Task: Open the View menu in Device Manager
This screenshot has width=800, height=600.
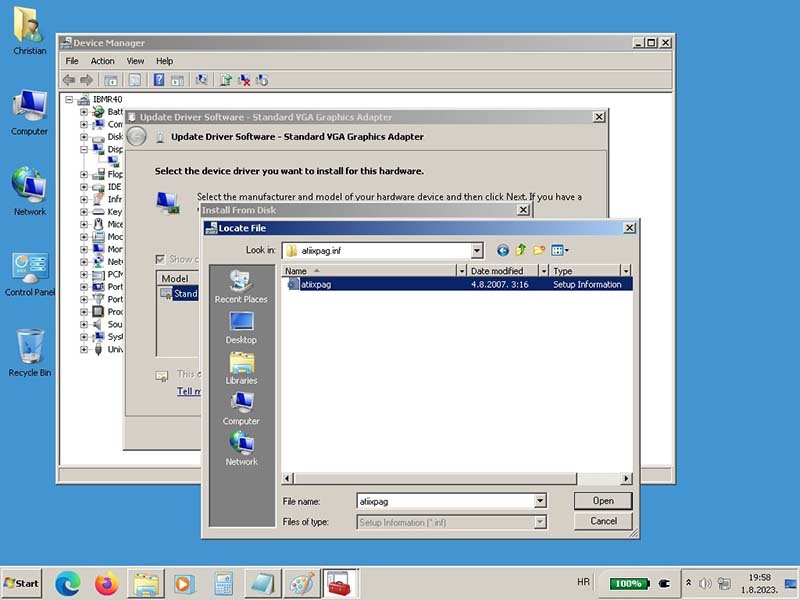Action: click(135, 61)
